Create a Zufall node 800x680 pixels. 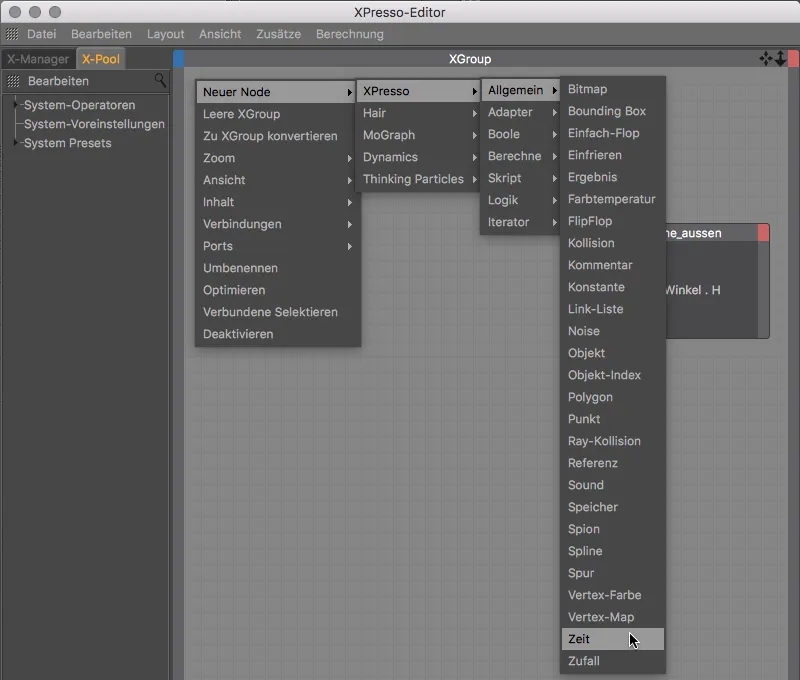coord(613,661)
